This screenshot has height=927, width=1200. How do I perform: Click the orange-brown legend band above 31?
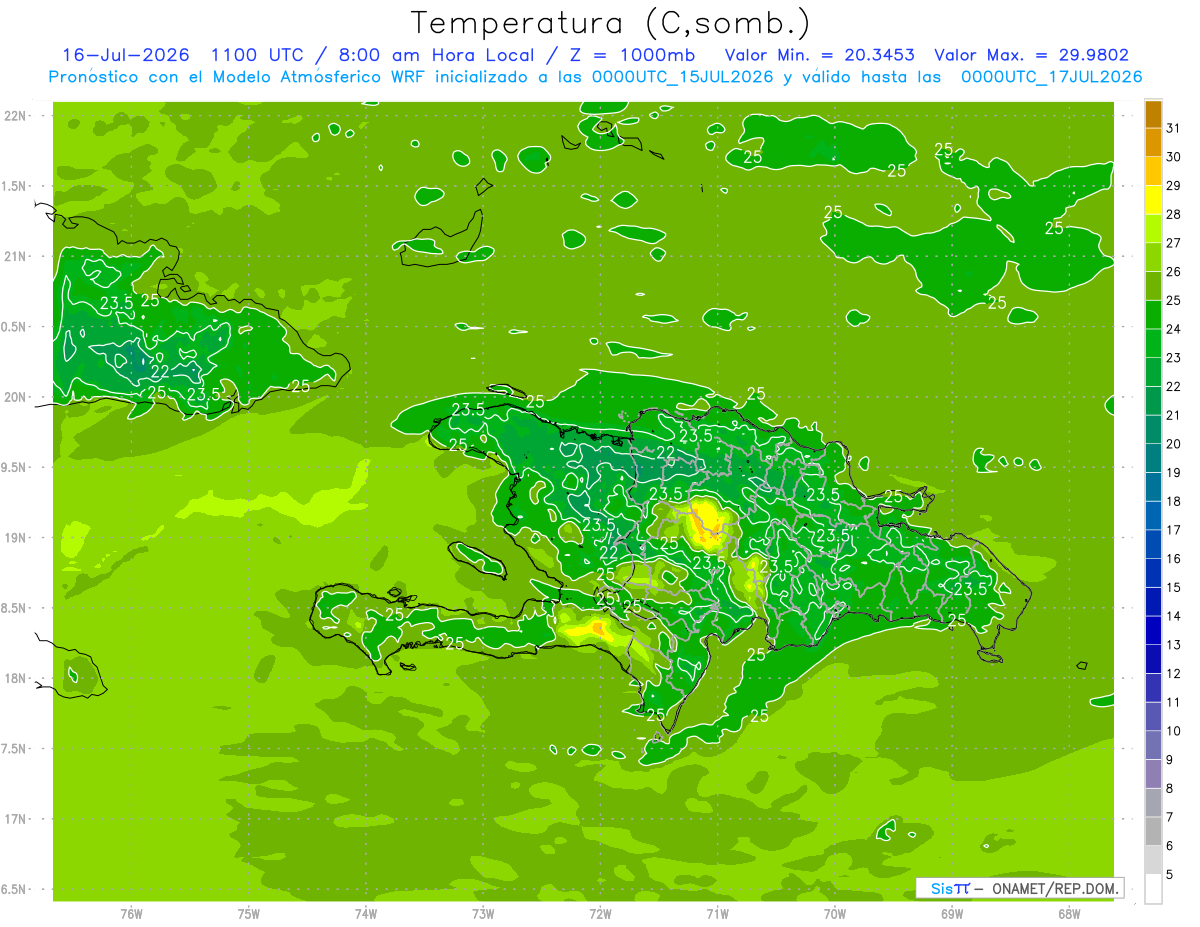1153,114
